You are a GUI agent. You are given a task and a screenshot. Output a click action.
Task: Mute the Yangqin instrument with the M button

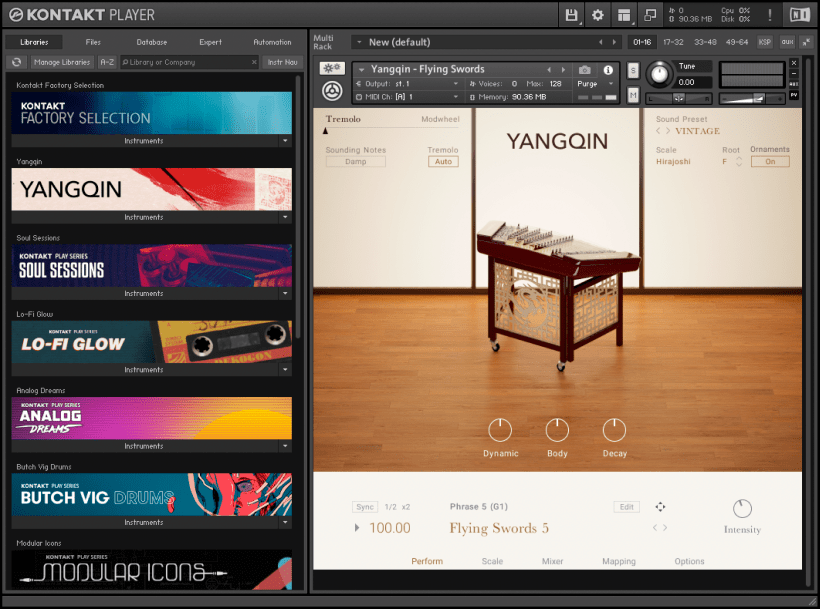633,95
